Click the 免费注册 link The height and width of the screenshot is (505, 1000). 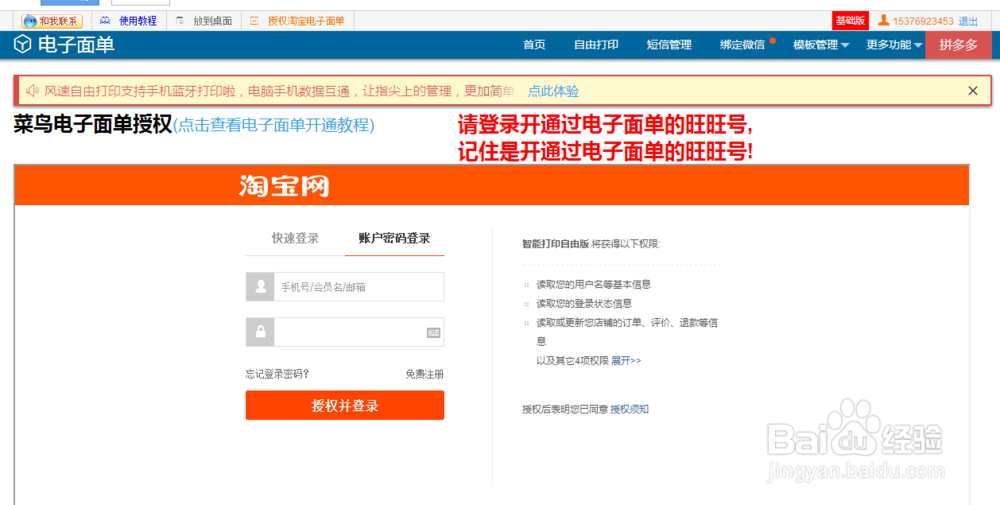coord(425,374)
